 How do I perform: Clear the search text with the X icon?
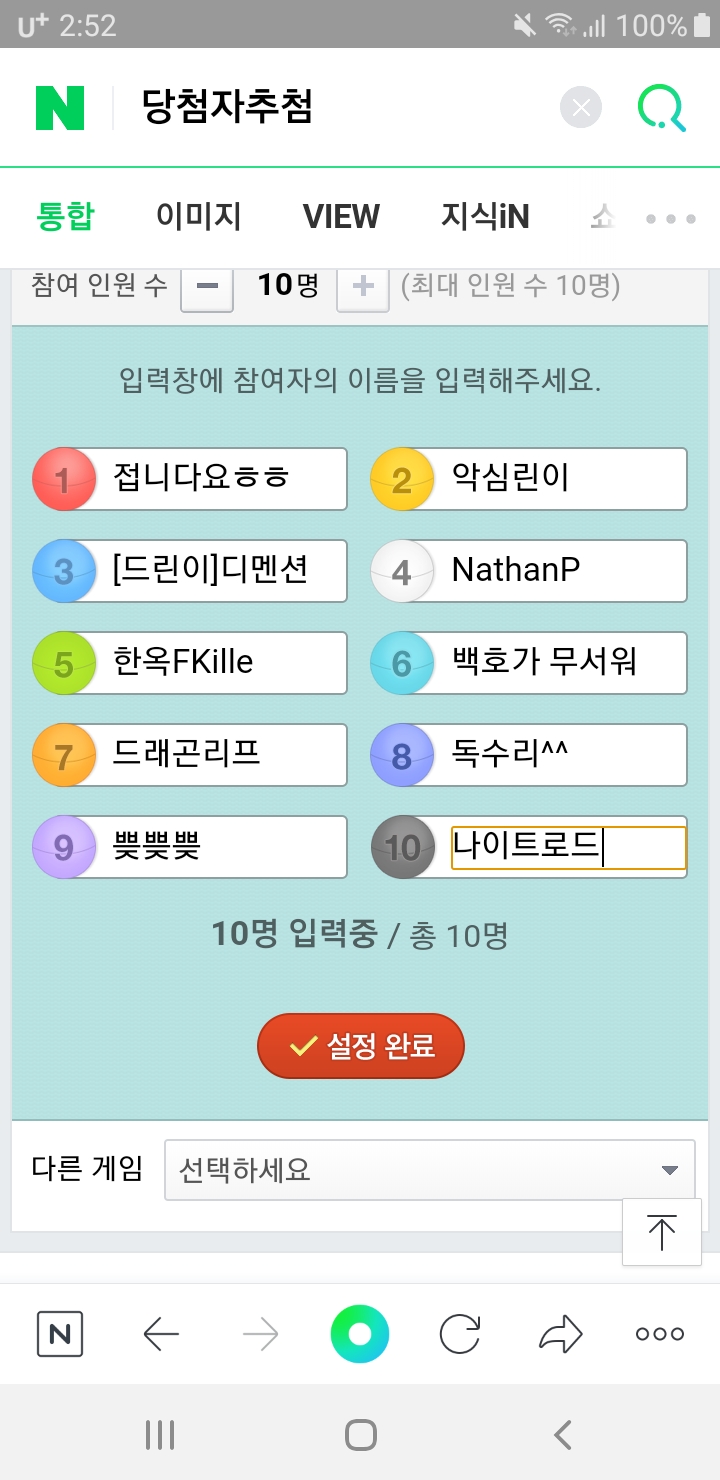(x=581, y=108)
